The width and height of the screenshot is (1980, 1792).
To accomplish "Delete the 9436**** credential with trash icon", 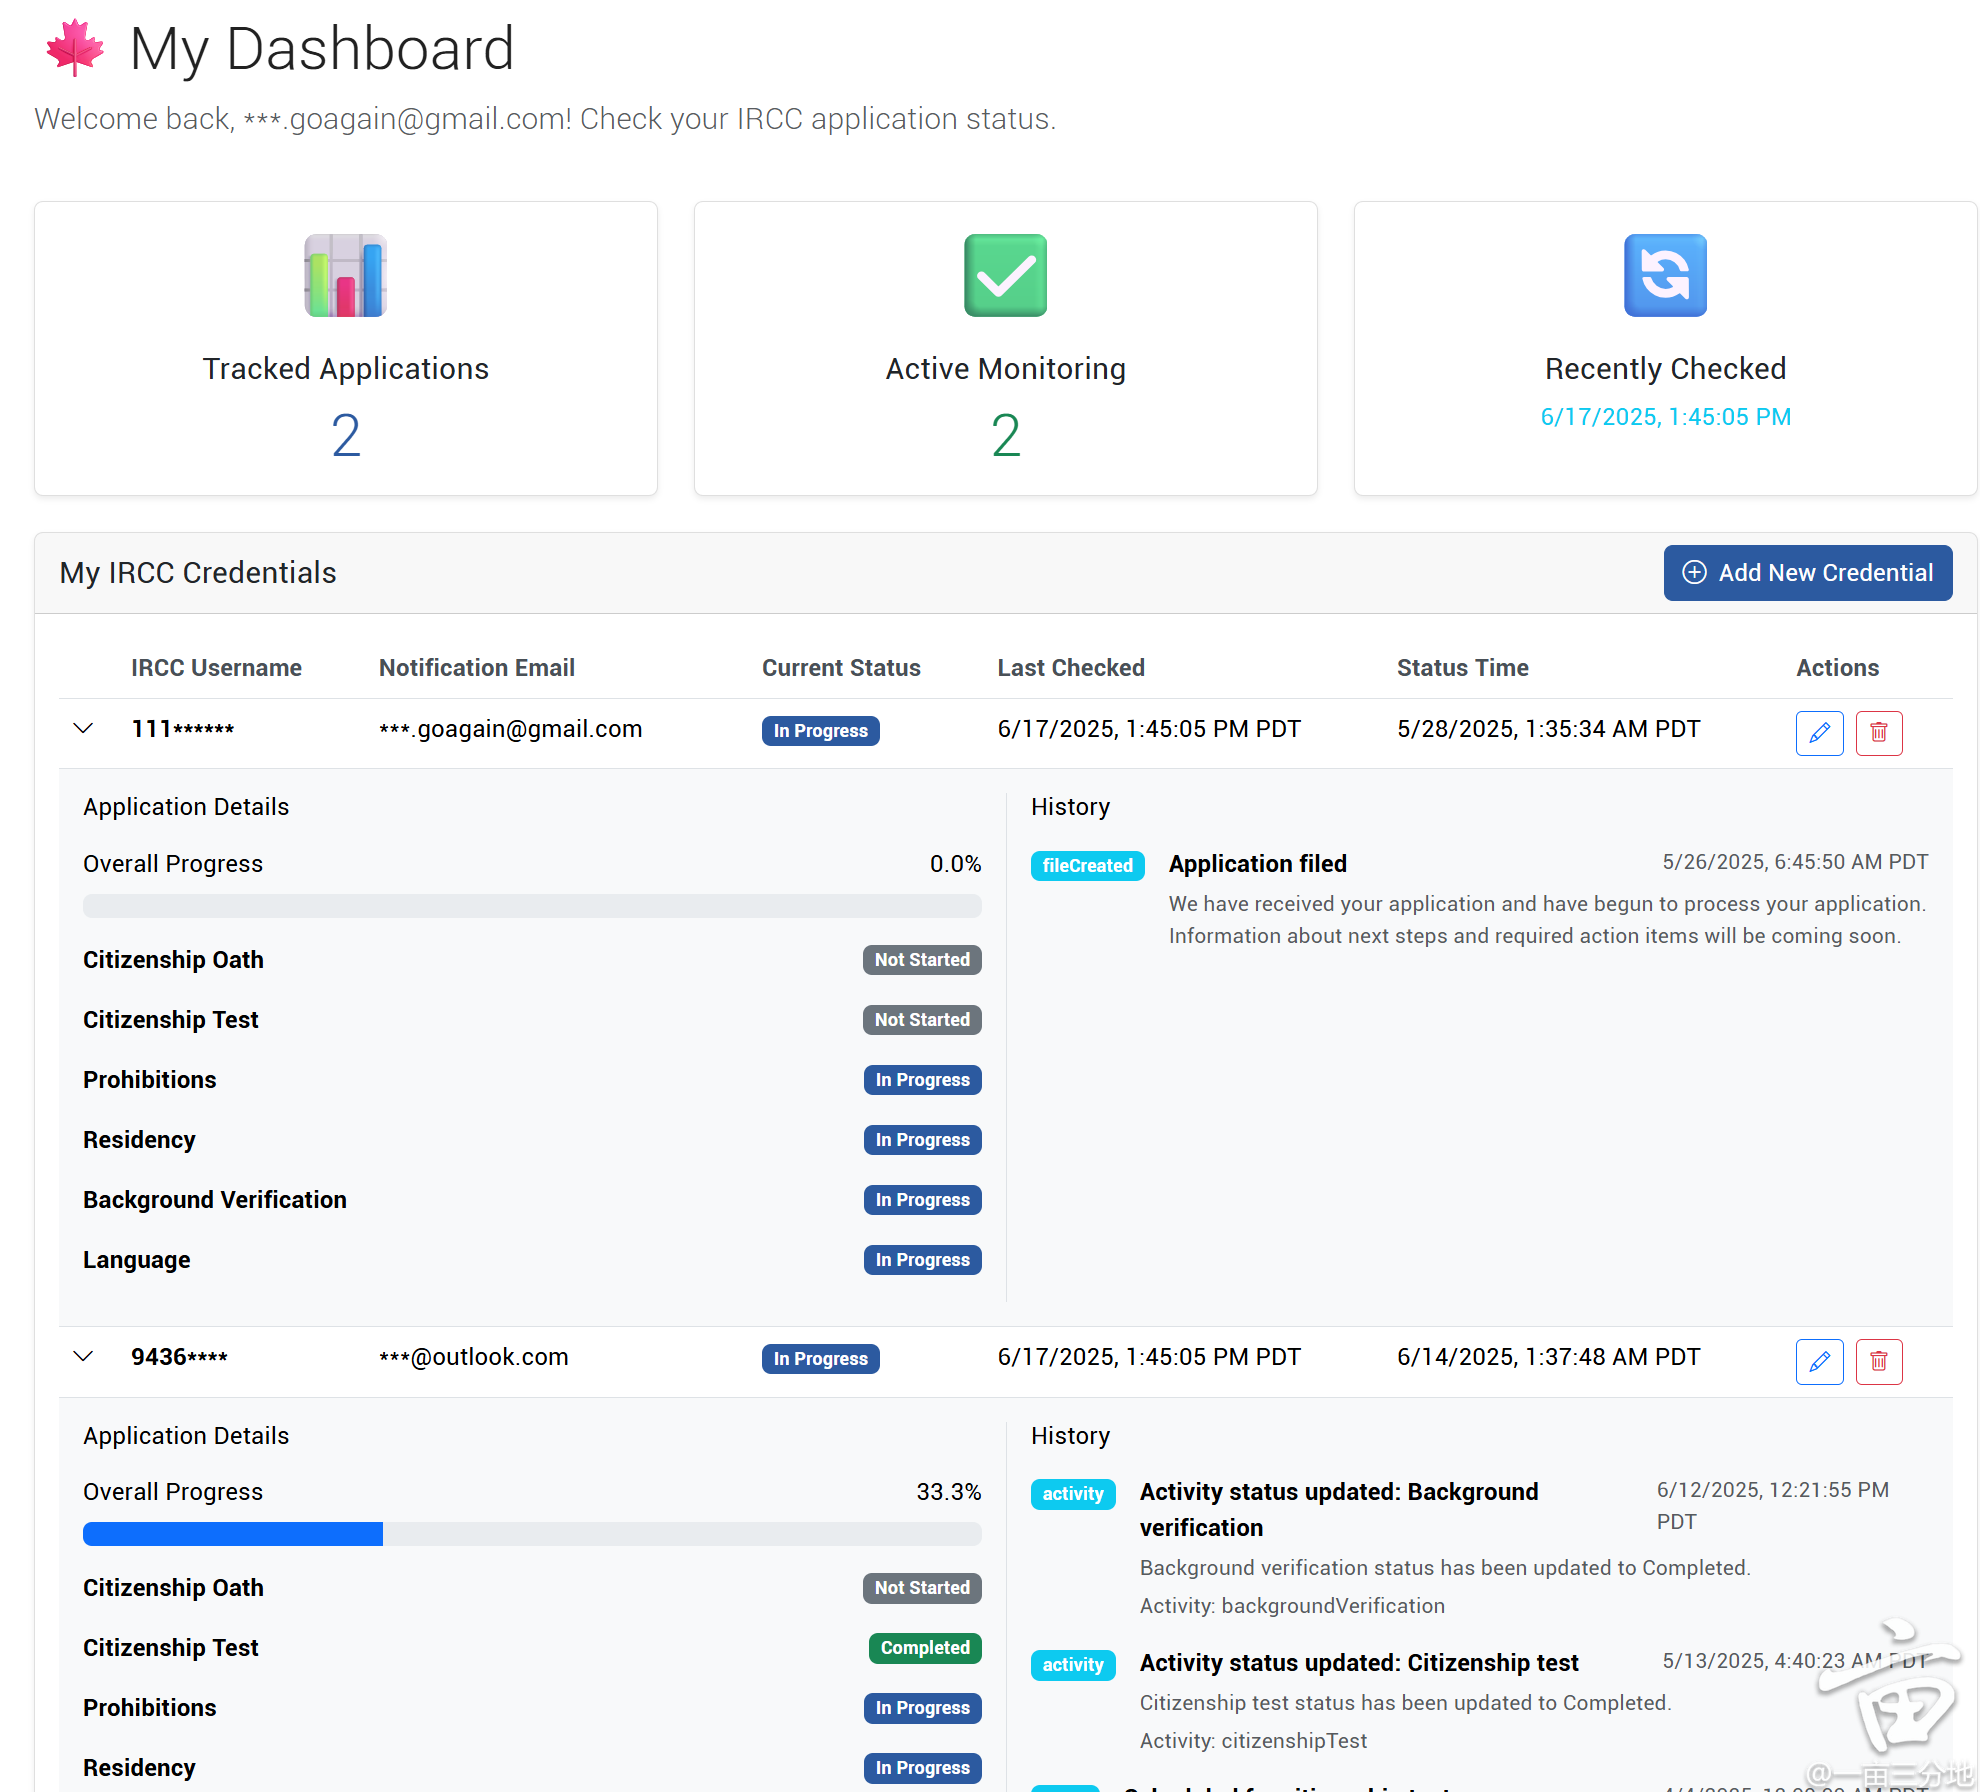I will tap(1878, 1361).
